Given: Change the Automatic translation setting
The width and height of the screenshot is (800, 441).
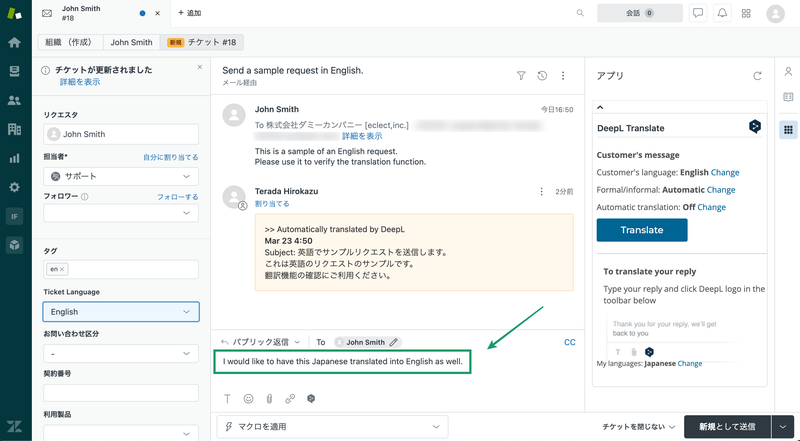Looking at the screenshot, I should (712, 207).
